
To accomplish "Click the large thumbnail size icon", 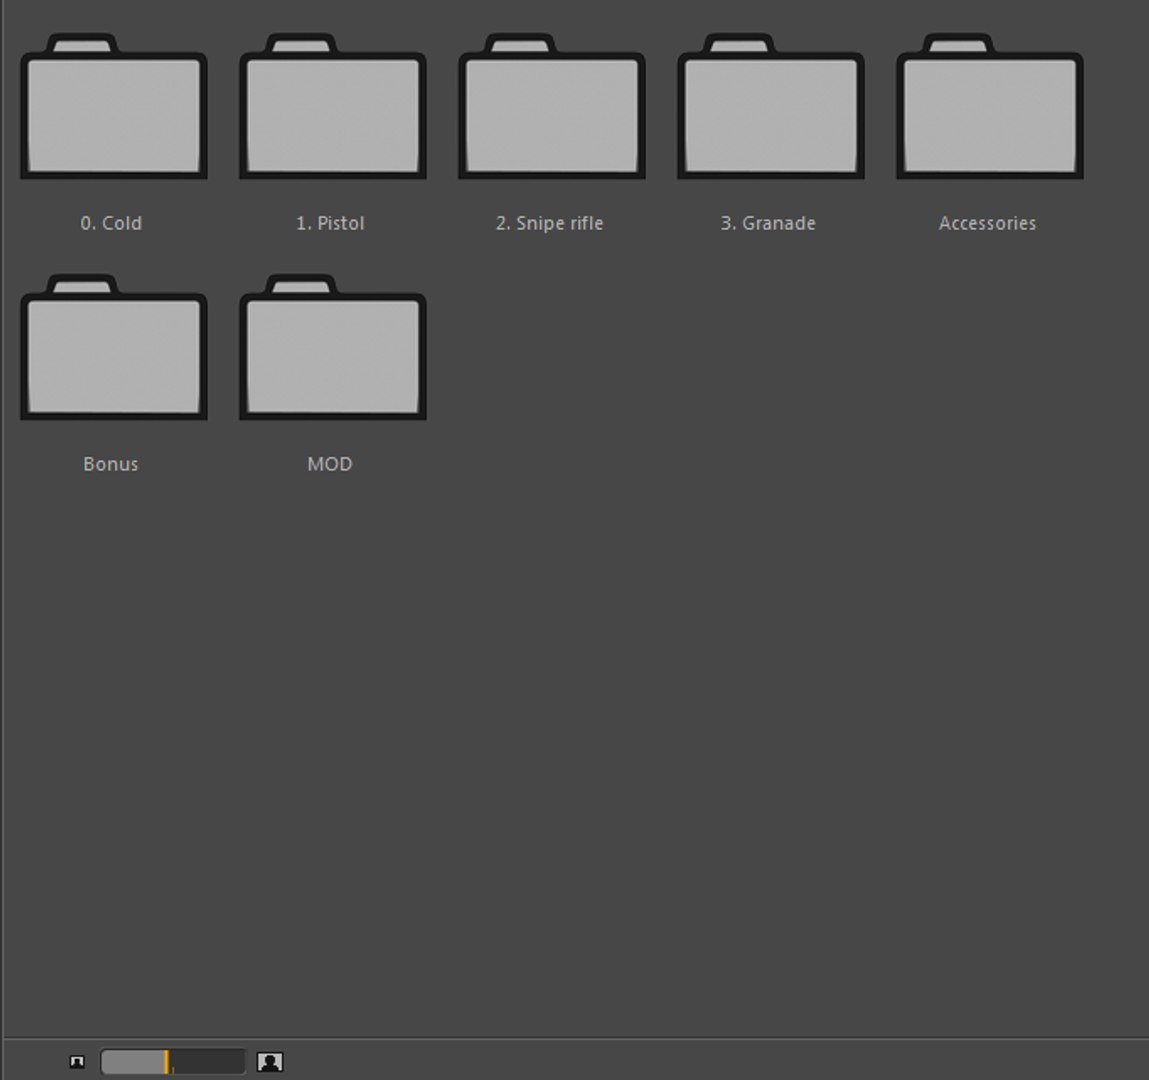I will [x=270, y=1062].
